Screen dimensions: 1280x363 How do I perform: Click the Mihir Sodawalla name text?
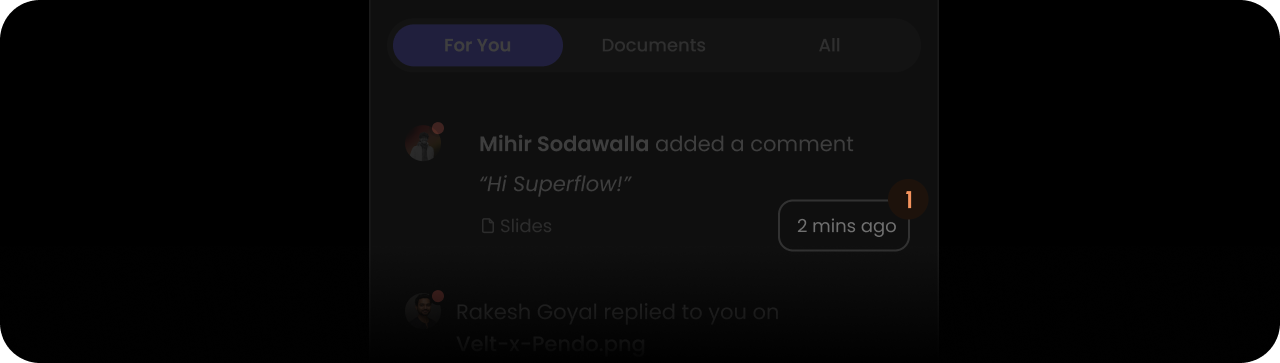[564, 144]
